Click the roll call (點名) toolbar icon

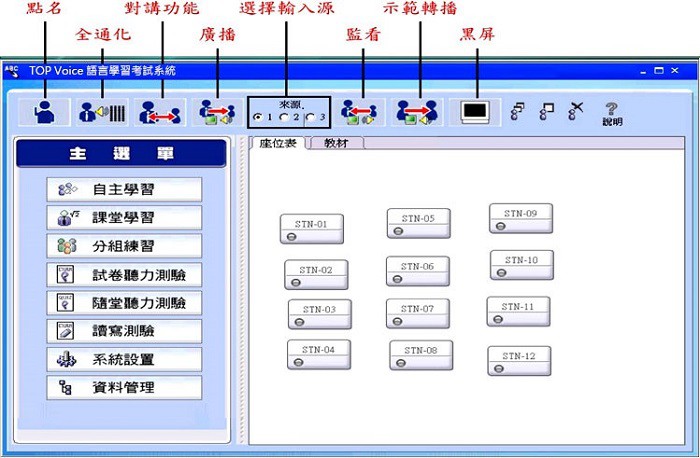(44, 112)
